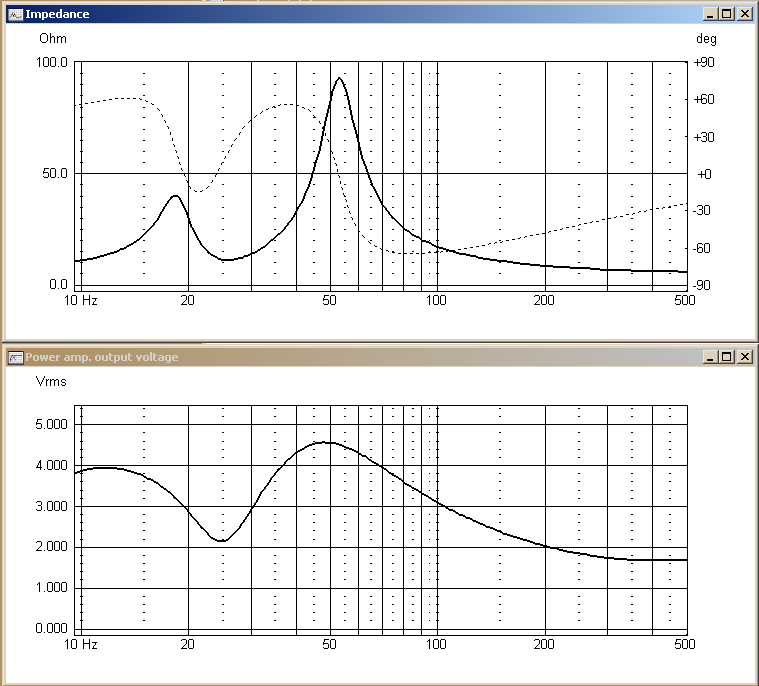Click the 1.000 Vrms axis value
This screenshot has height=686, width=759.
(x=51, y=587)
